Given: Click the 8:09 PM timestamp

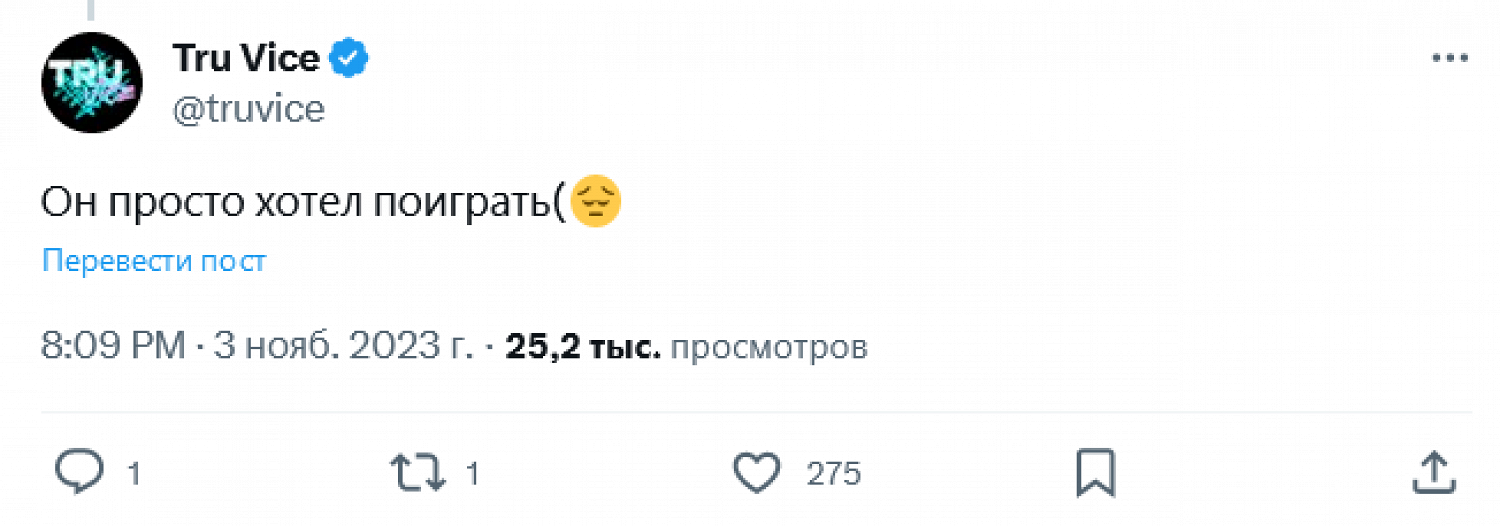Looking at the screenshot, I should (x=113, y=347).
